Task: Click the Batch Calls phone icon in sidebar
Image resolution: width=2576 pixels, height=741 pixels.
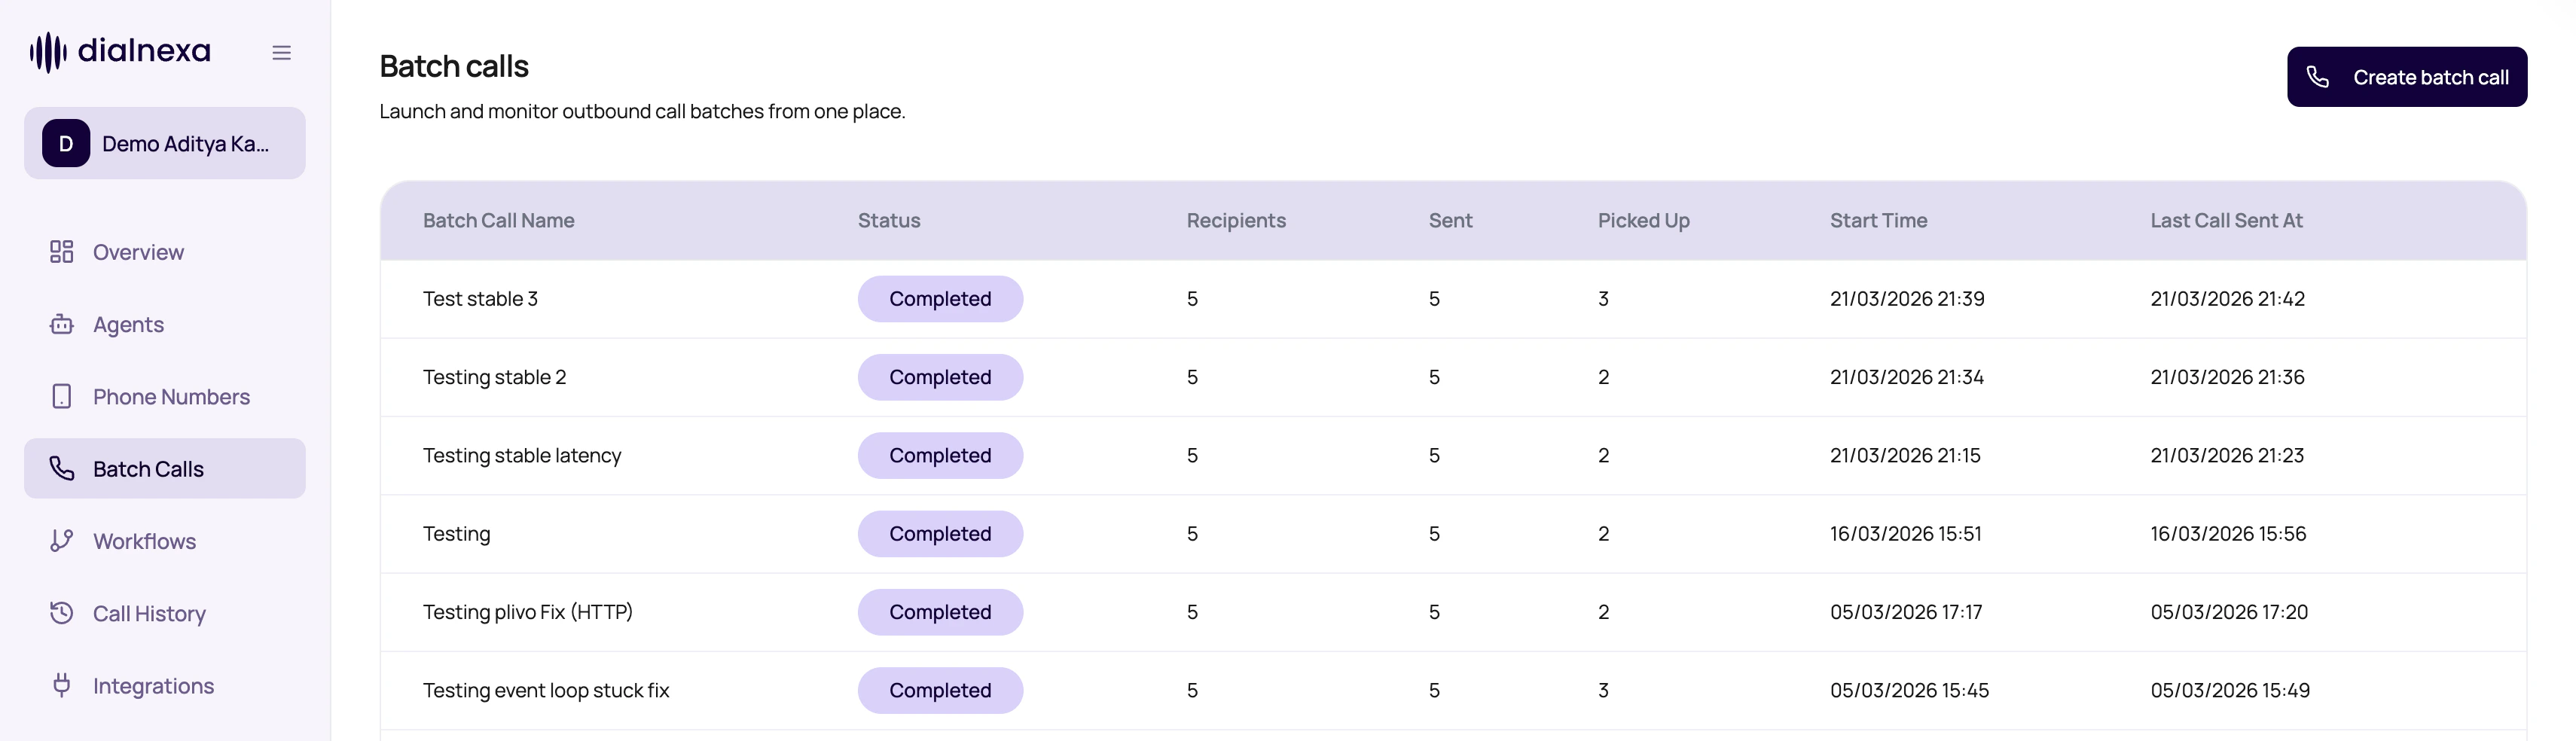Action: pos(62,469)
